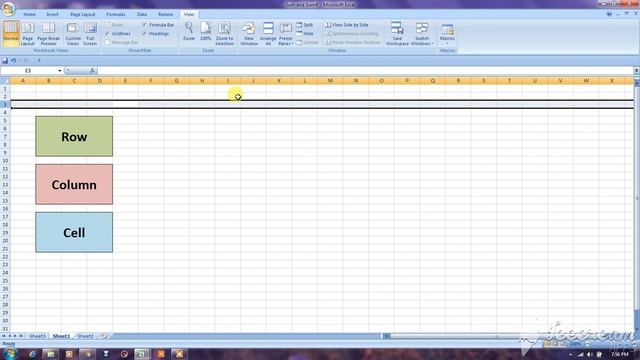Toggle the Gridlines checkbox

pos(107,33)
